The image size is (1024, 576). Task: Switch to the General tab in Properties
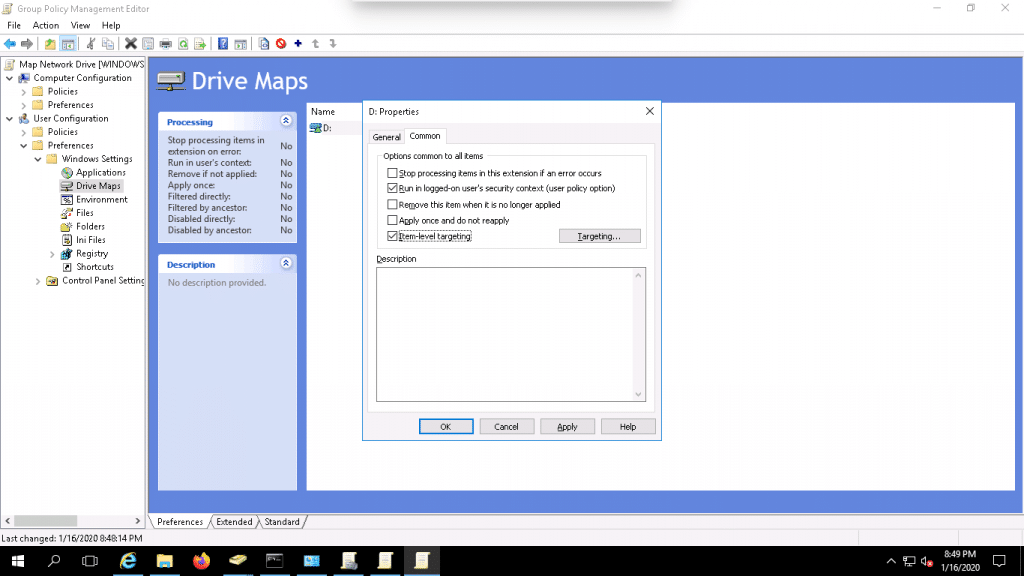pos(386,137)
